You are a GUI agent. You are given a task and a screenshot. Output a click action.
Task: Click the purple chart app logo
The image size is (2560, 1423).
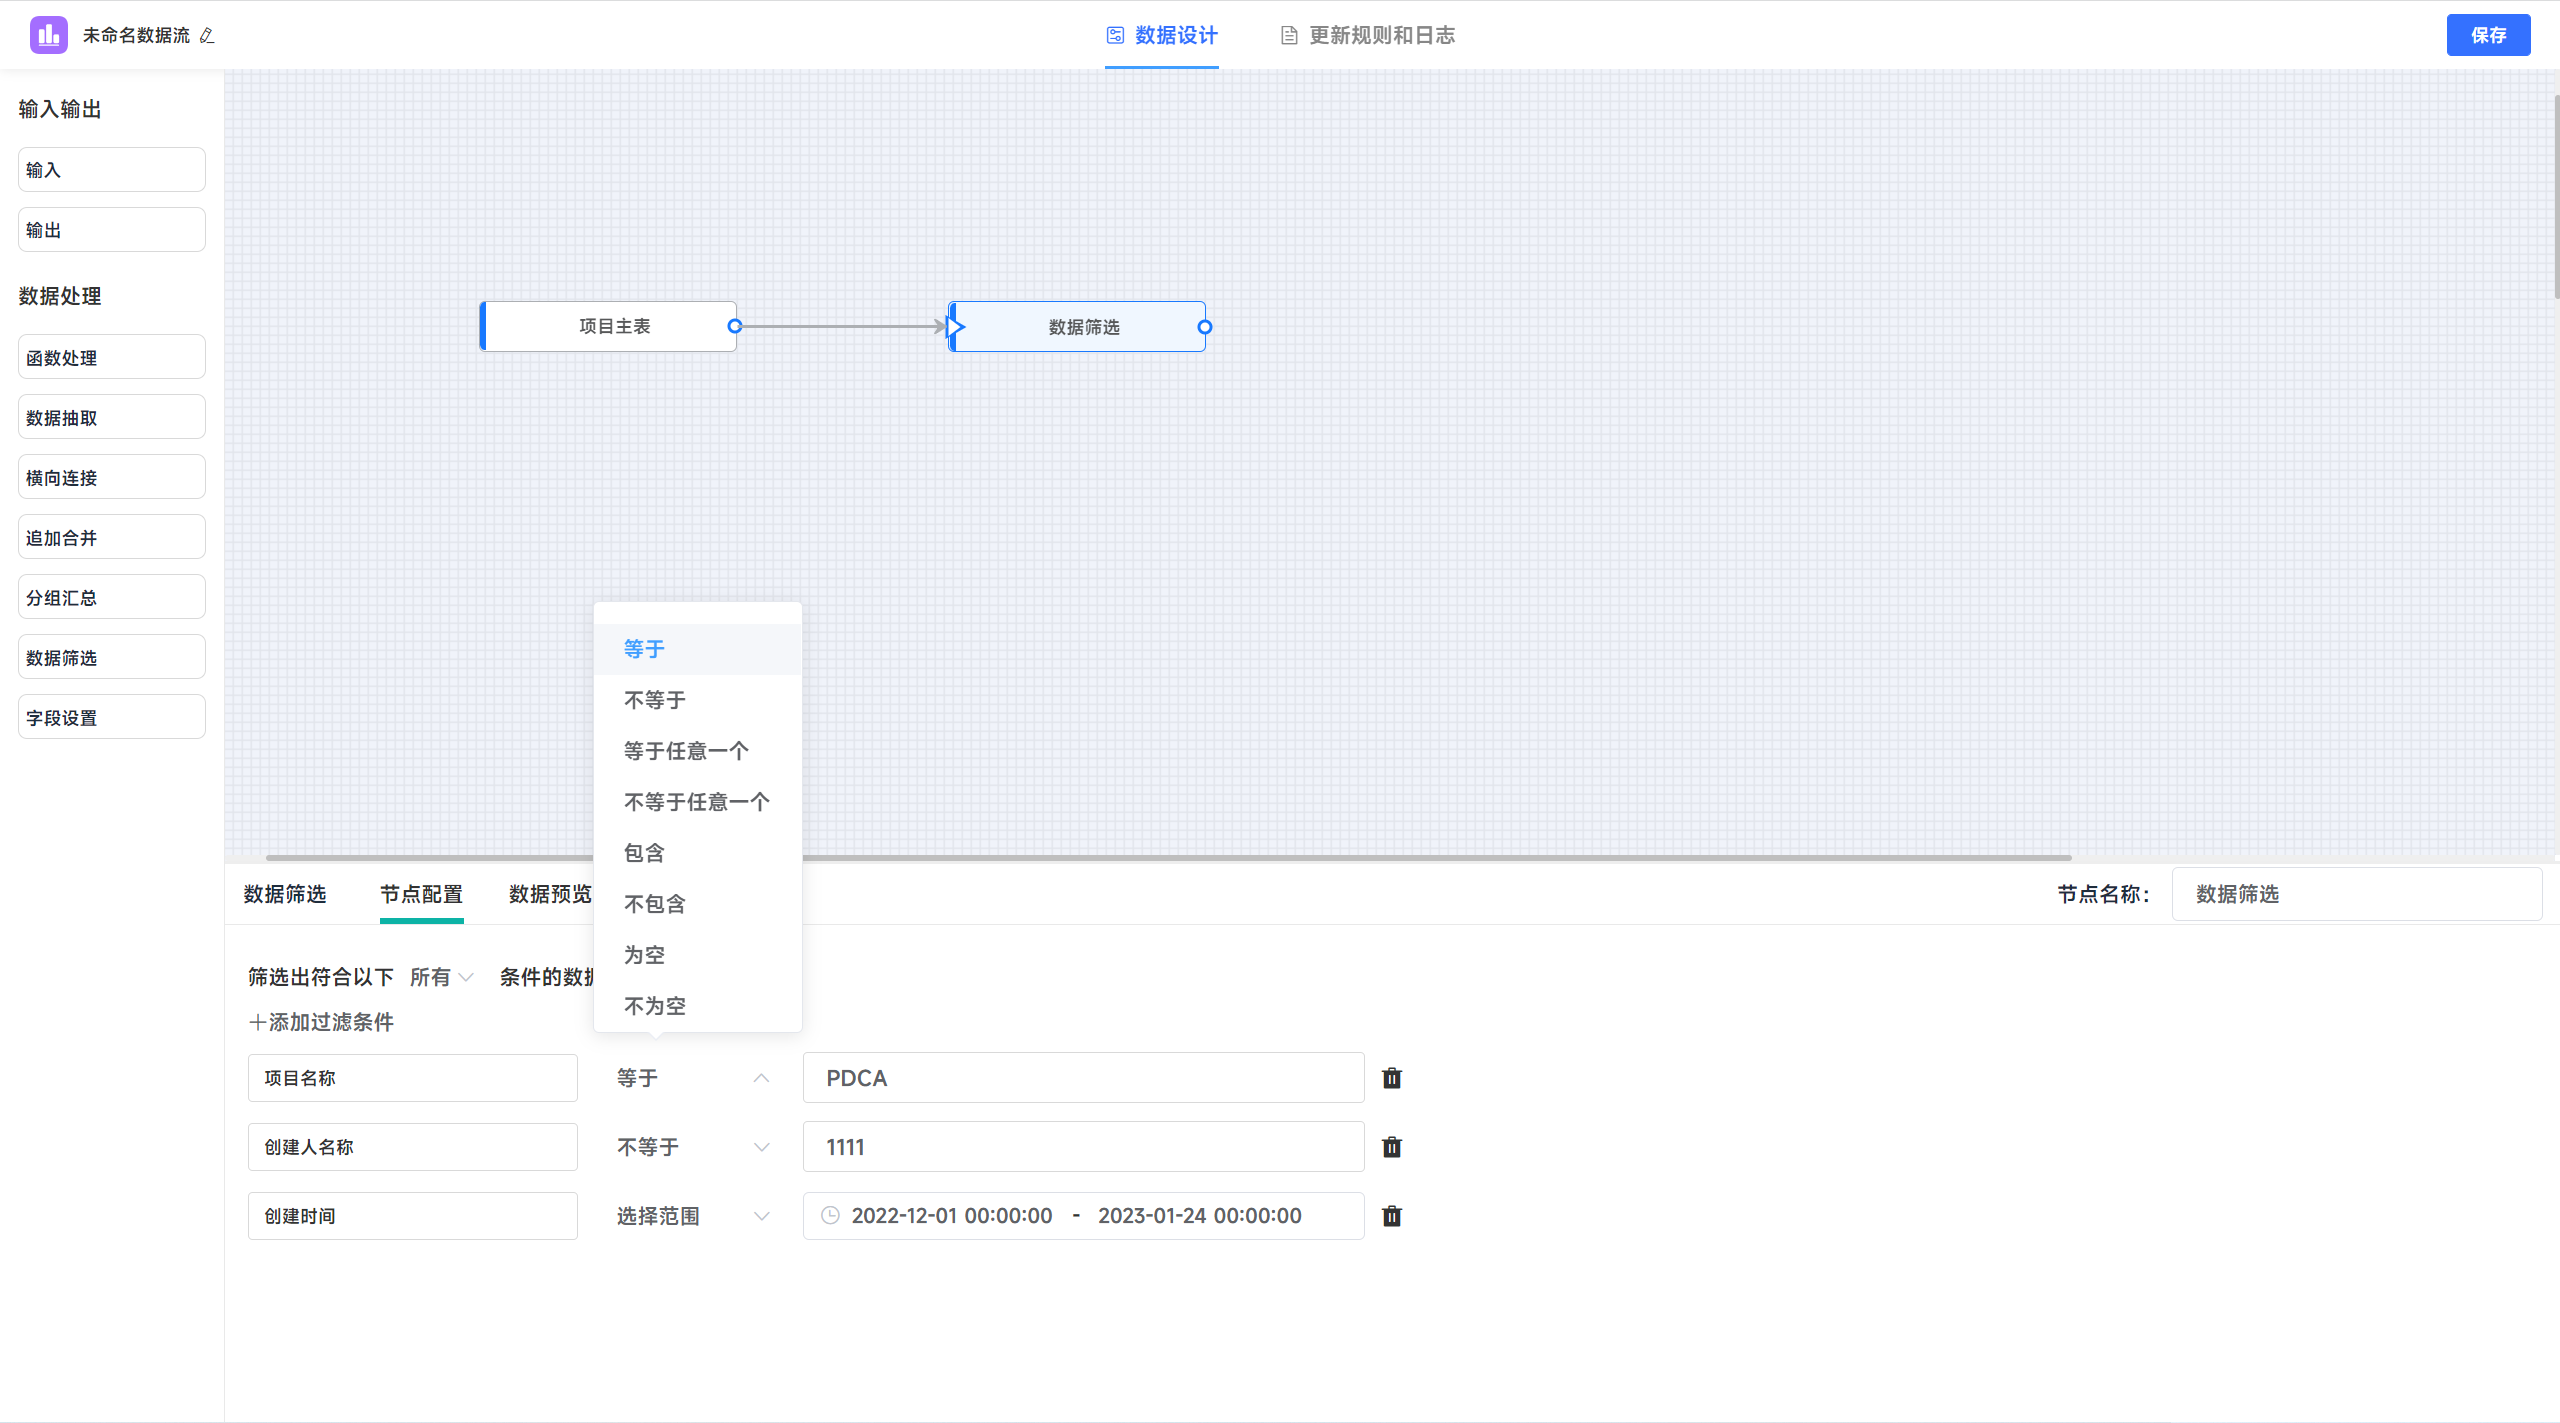point(48,35)
